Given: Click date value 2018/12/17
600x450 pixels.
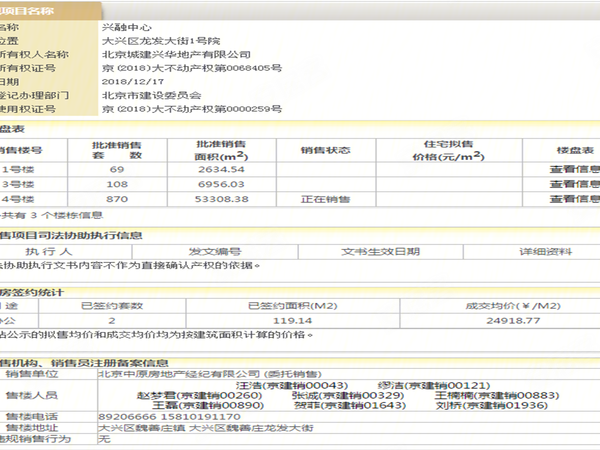Looking at the screenshot, I should pos(133,82).
